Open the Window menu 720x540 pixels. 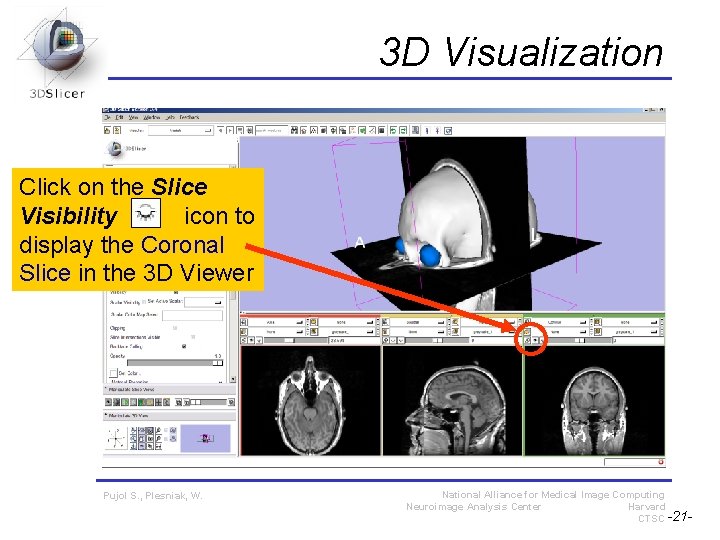[x=151, y=118]
